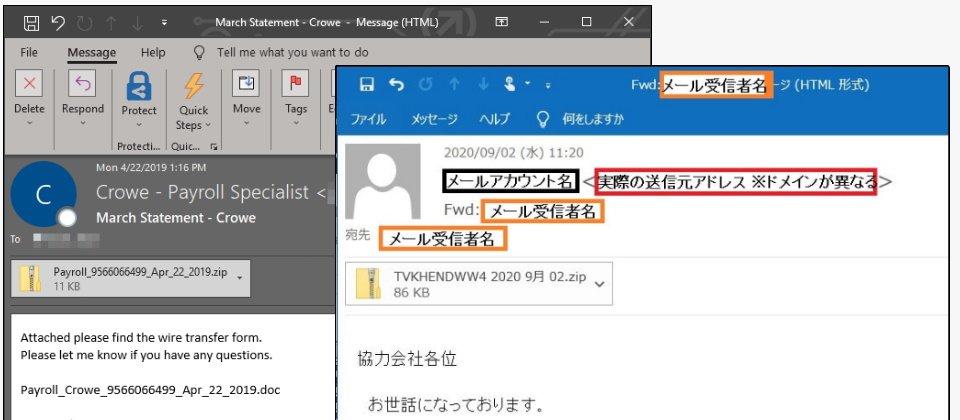
Task: Click the lightbulb icon beside Tell me
Action: click(198, 53)
